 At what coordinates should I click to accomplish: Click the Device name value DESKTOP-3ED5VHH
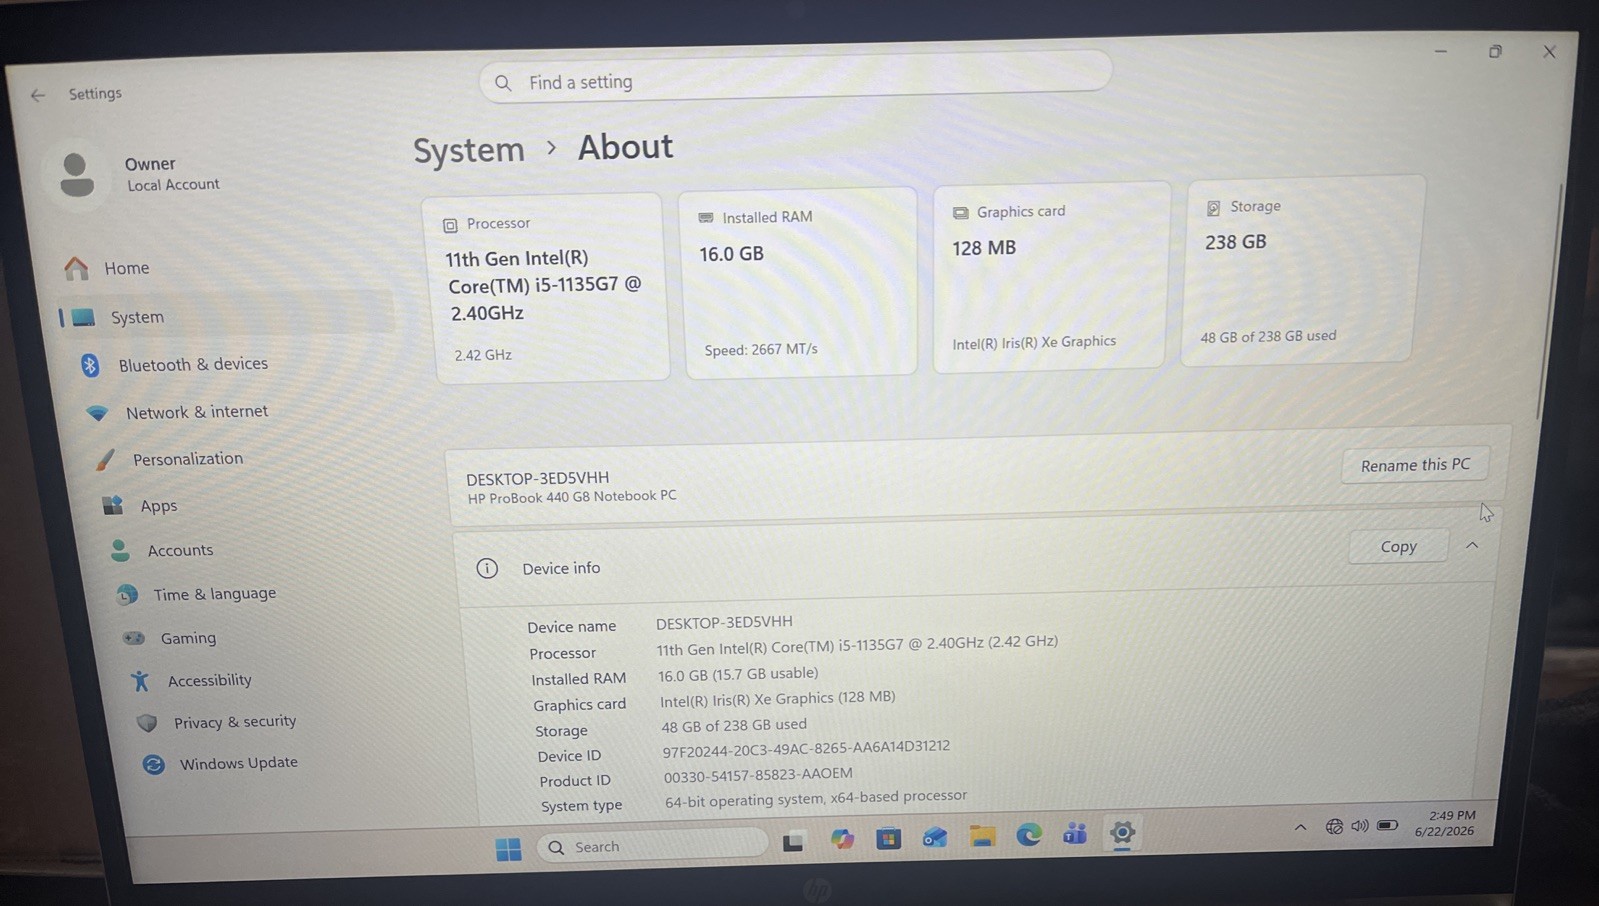pos(724,622)
